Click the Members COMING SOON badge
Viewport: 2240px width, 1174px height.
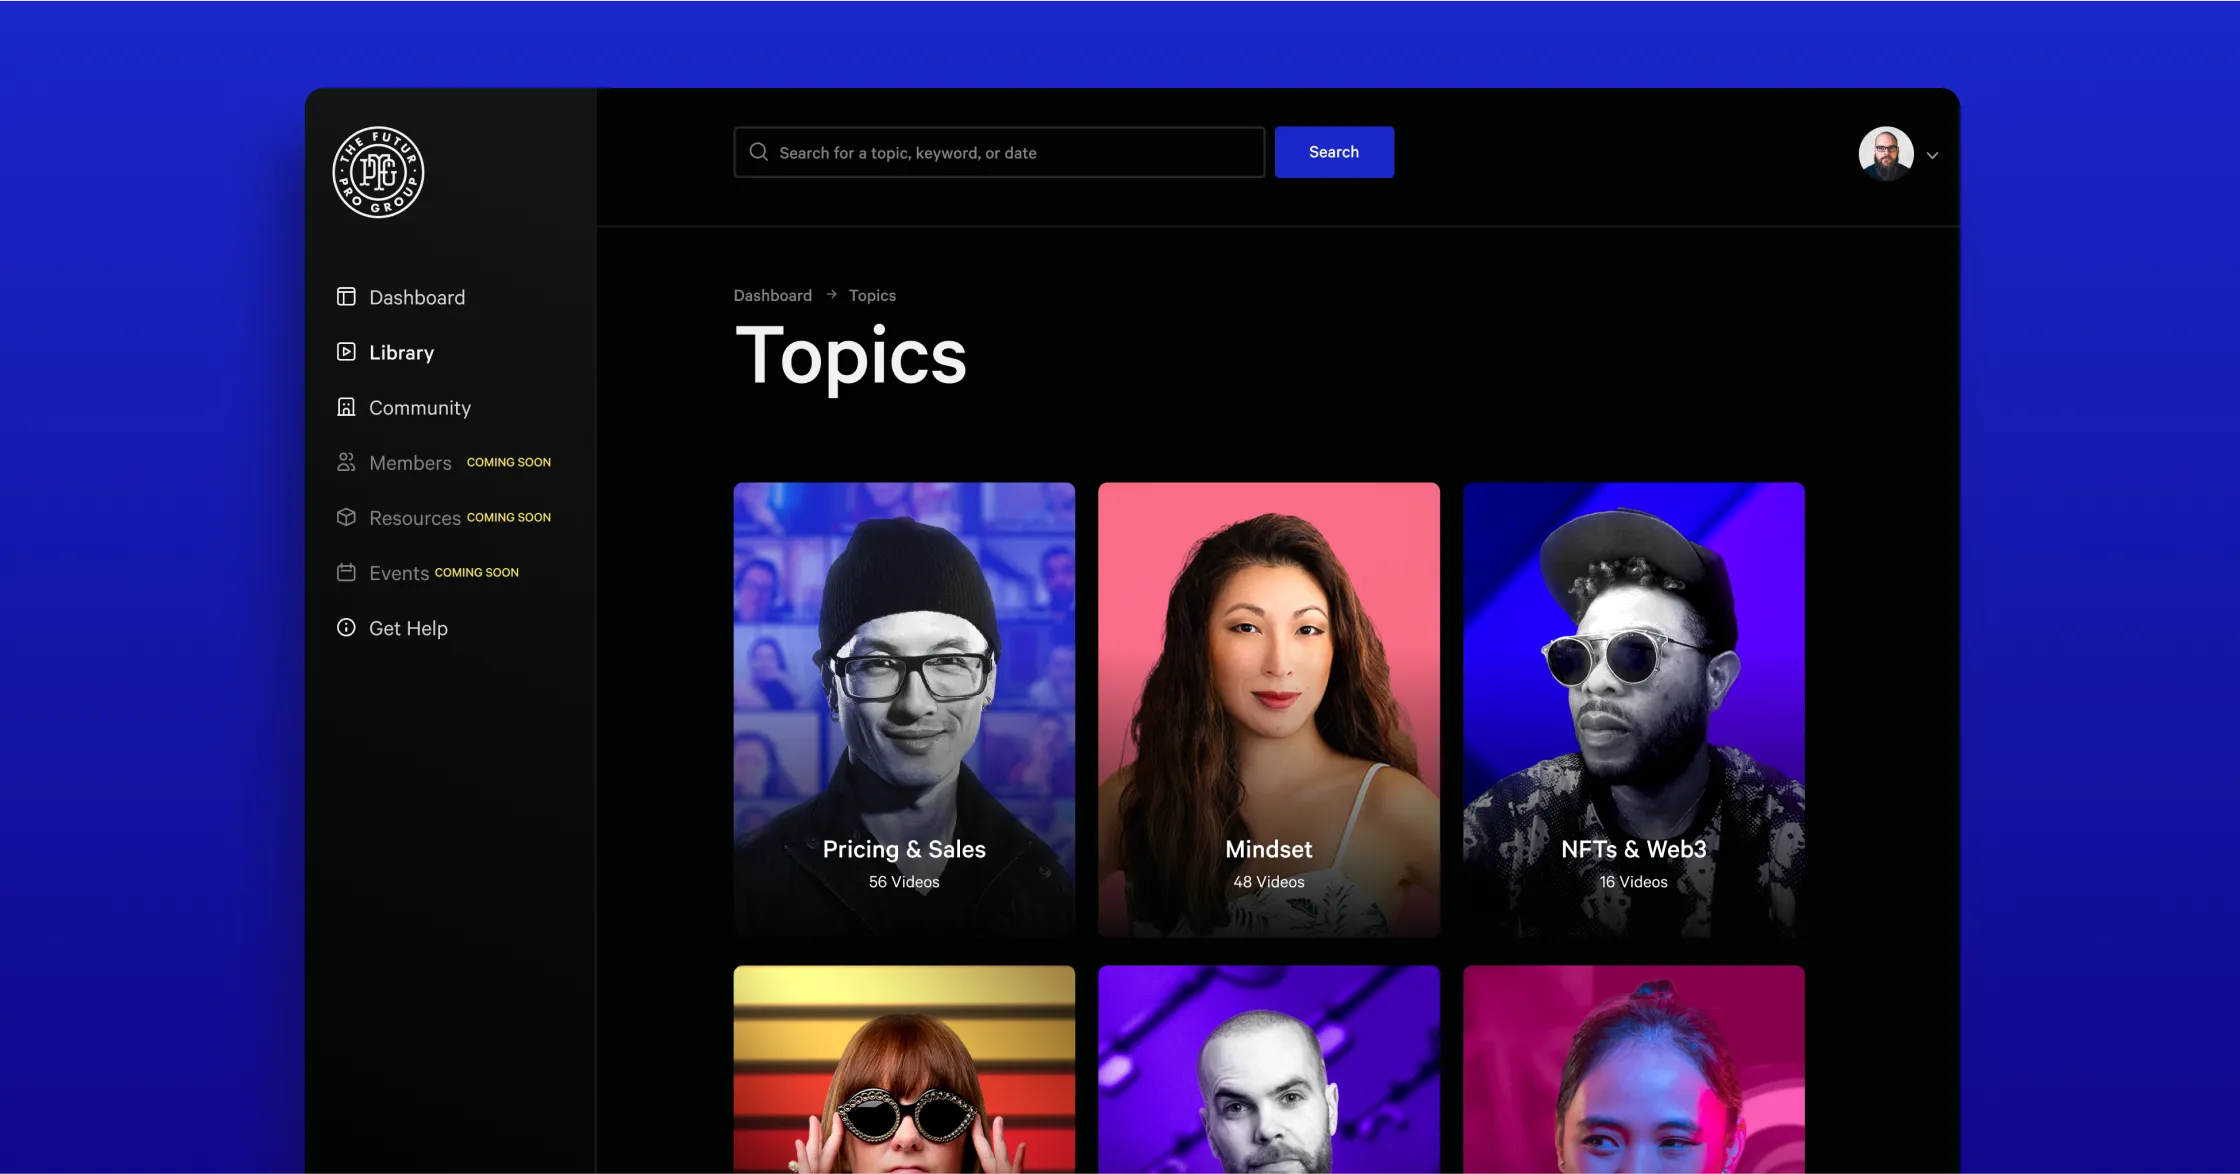(x=508, y=462)
